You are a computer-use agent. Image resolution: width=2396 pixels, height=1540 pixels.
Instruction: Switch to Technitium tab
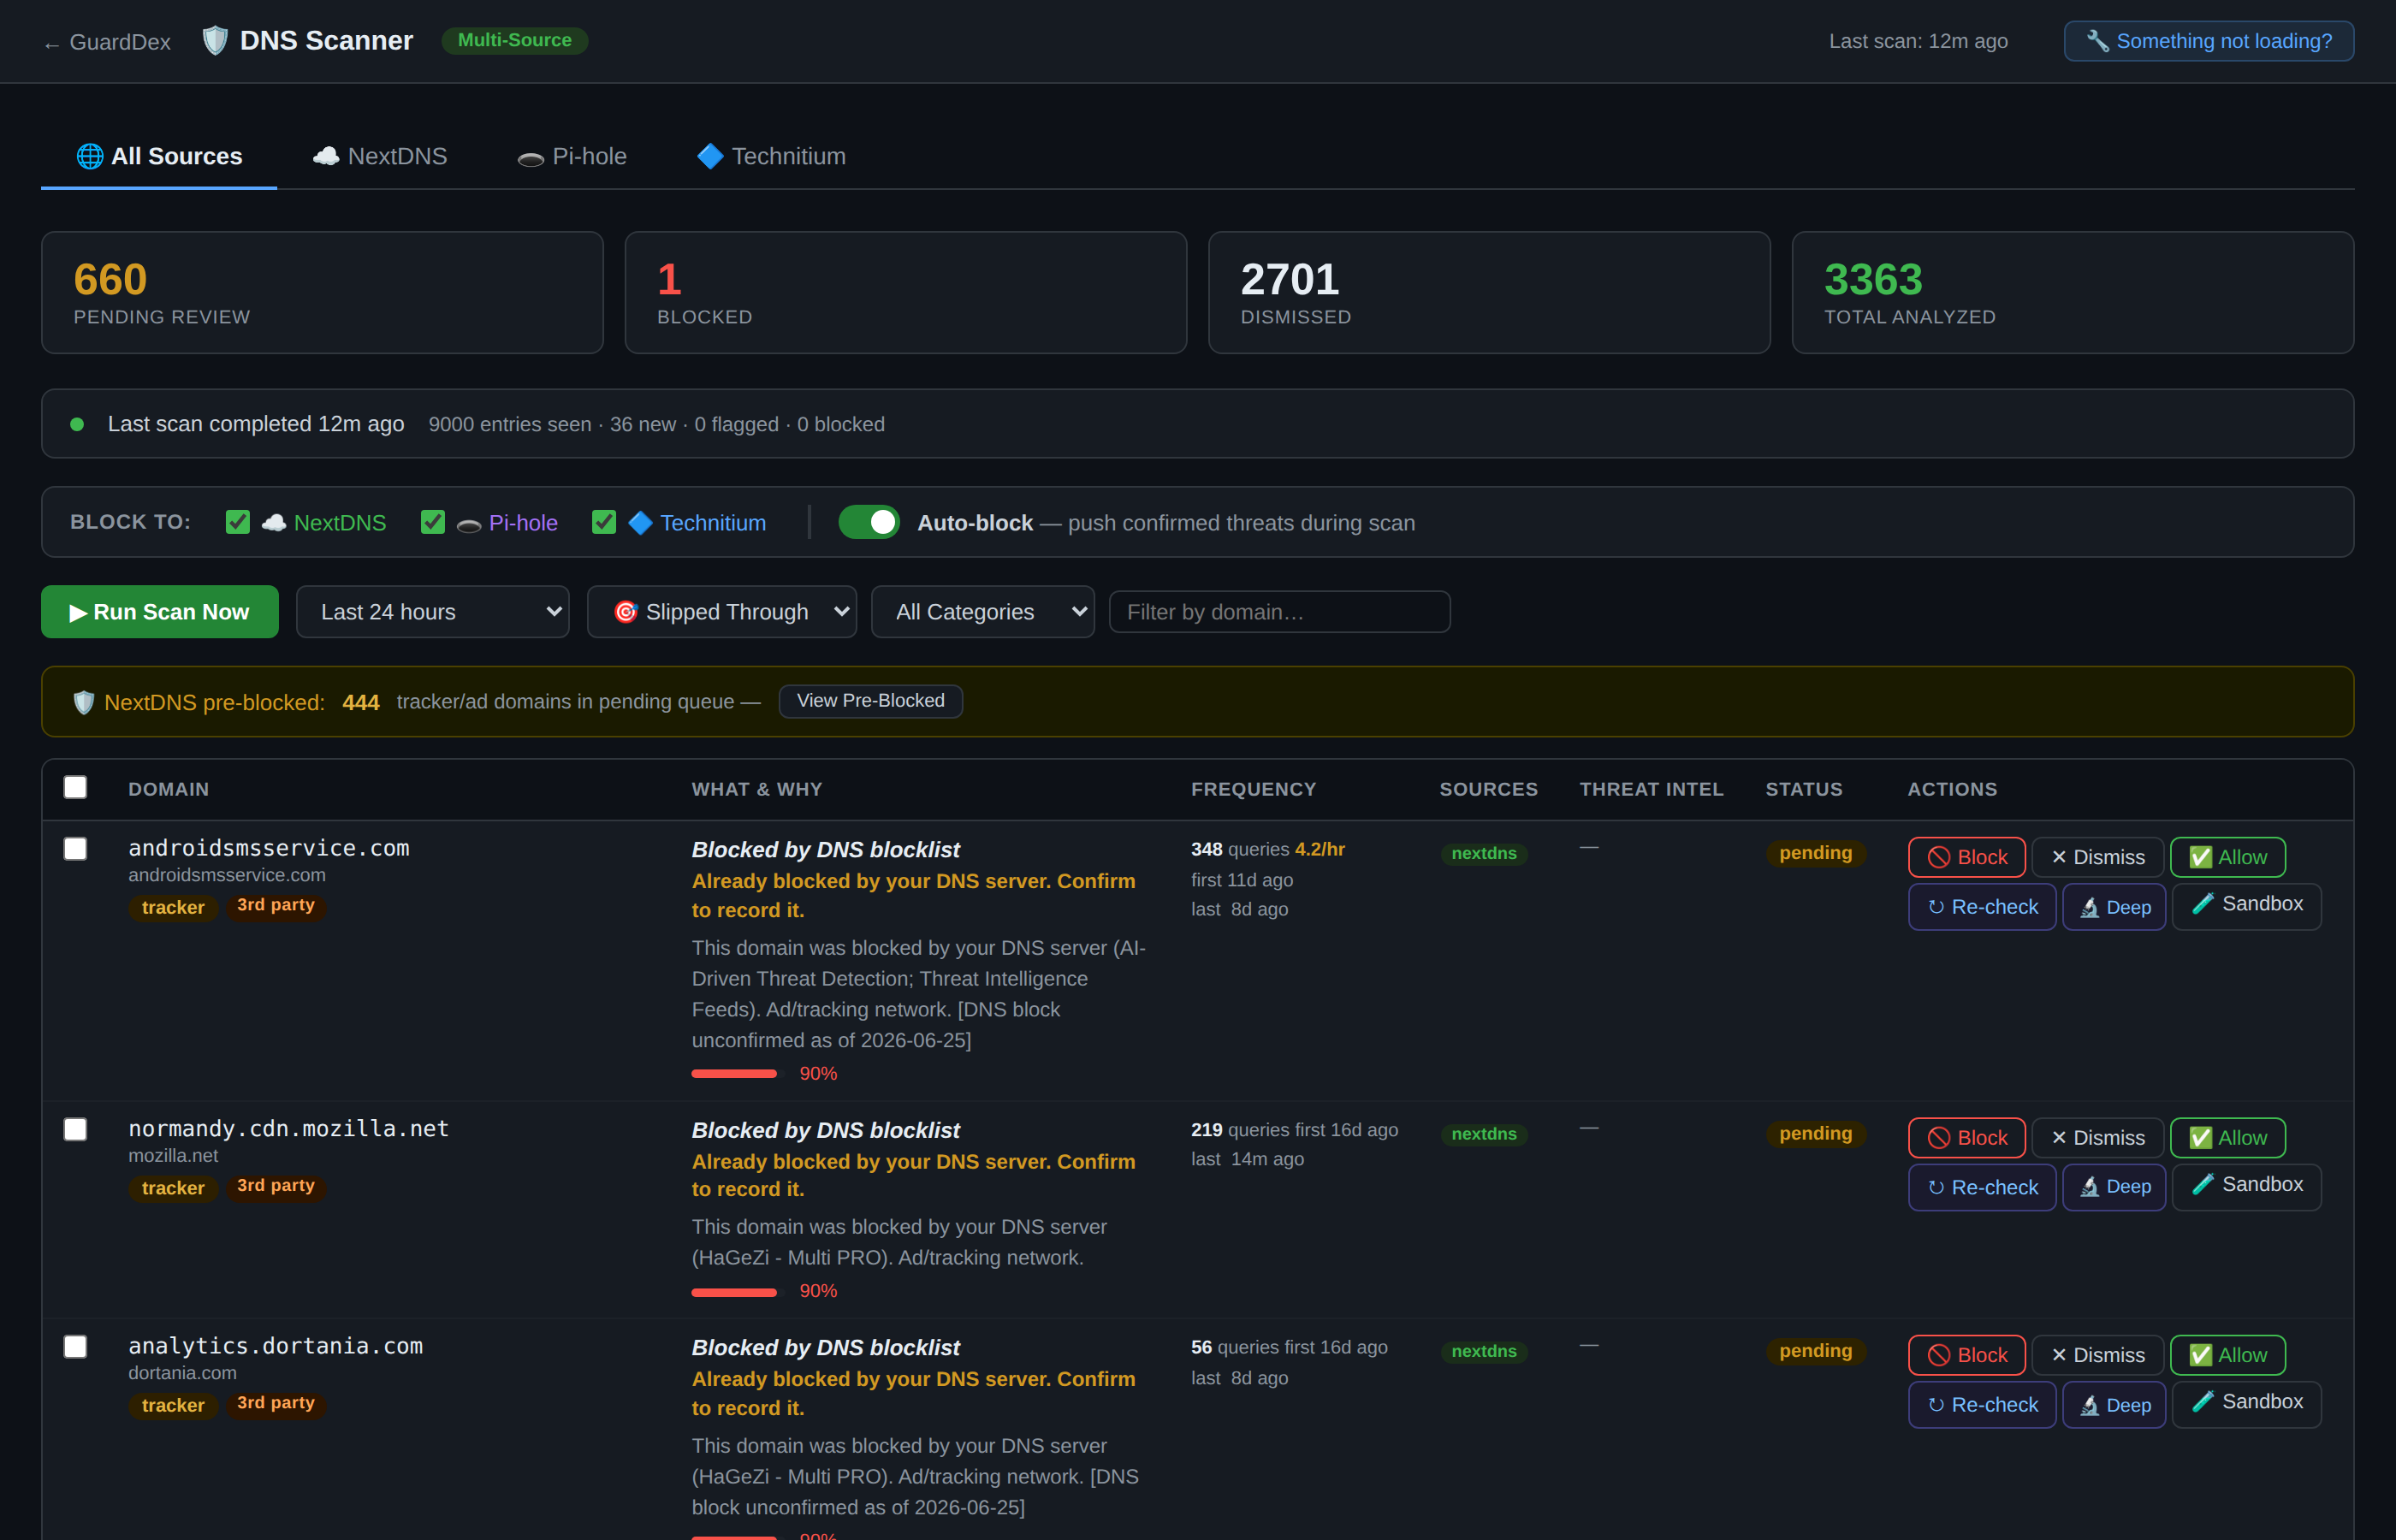[x=771, y=156]
